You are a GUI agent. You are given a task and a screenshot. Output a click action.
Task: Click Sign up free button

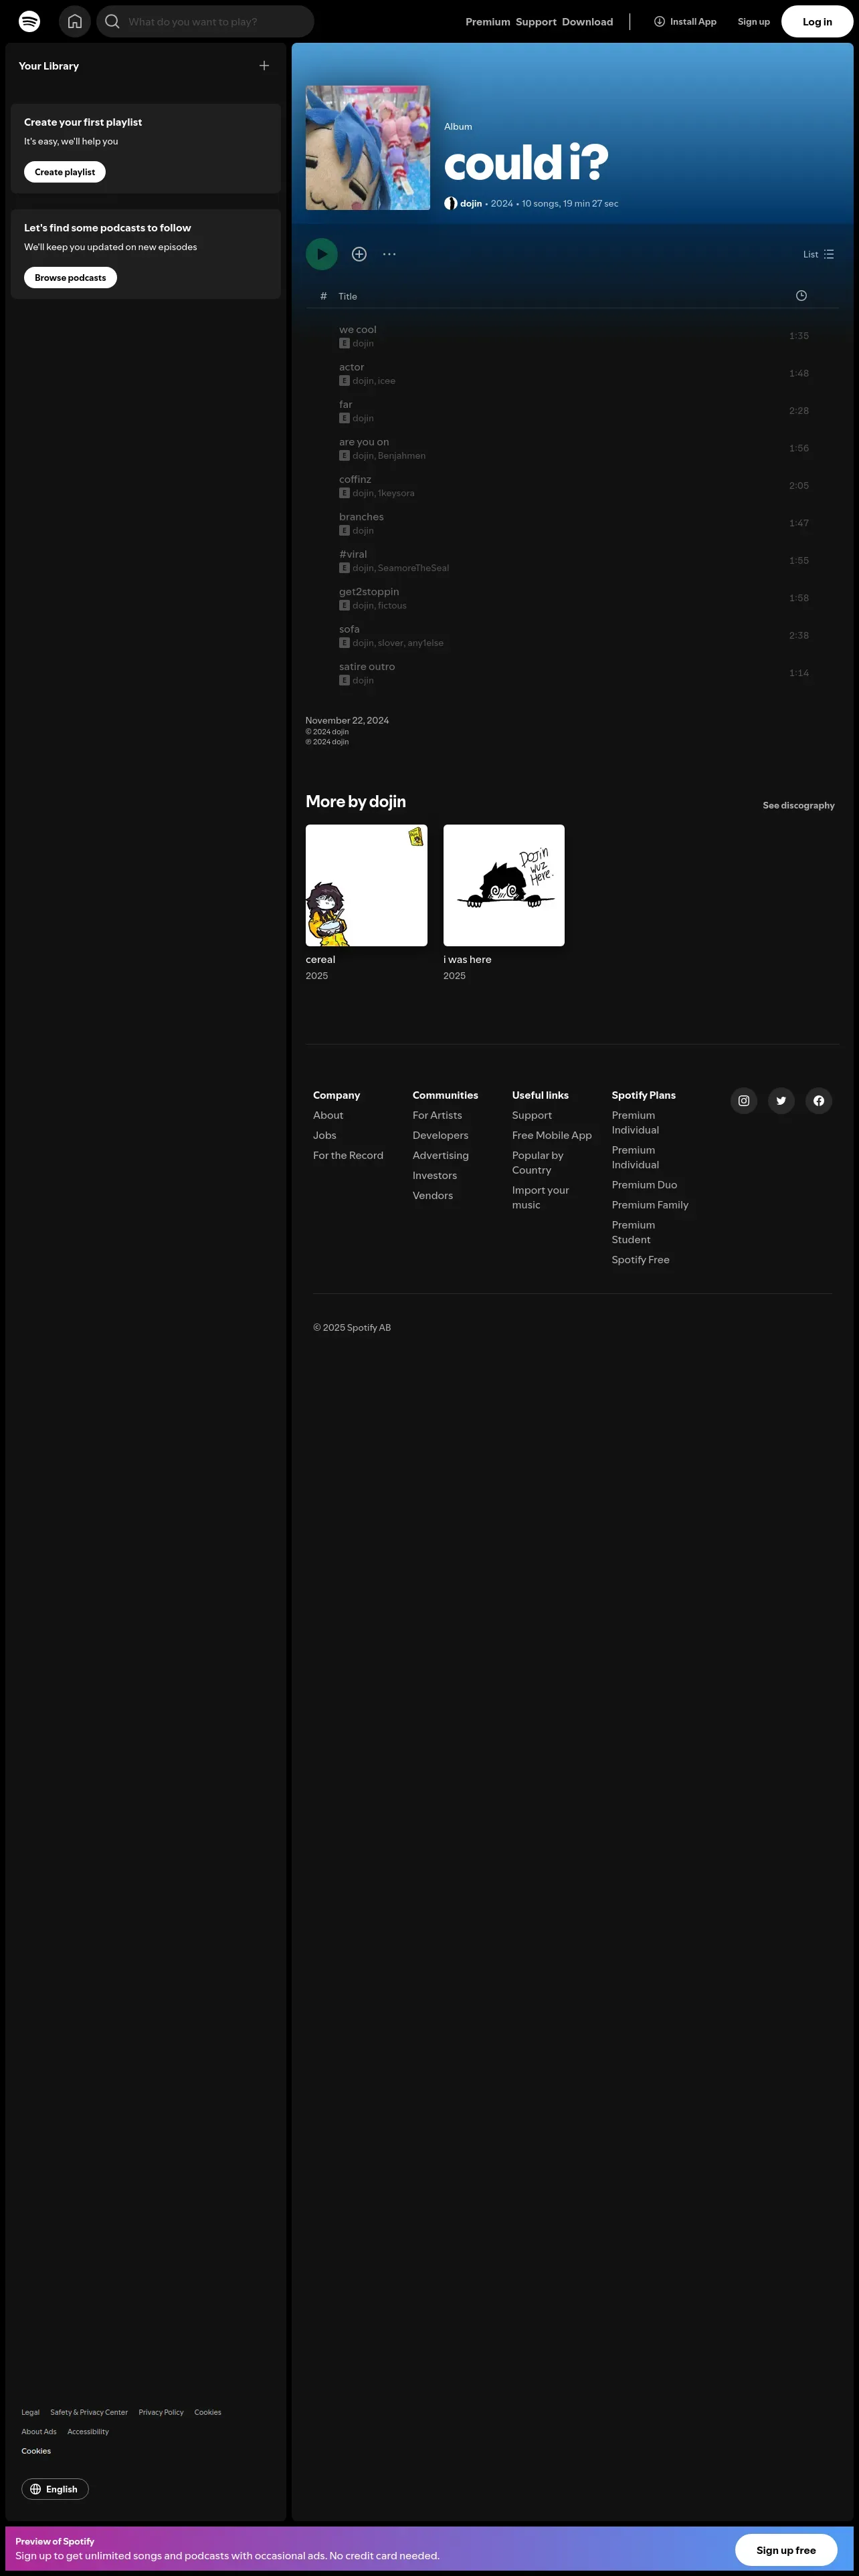786,2549
